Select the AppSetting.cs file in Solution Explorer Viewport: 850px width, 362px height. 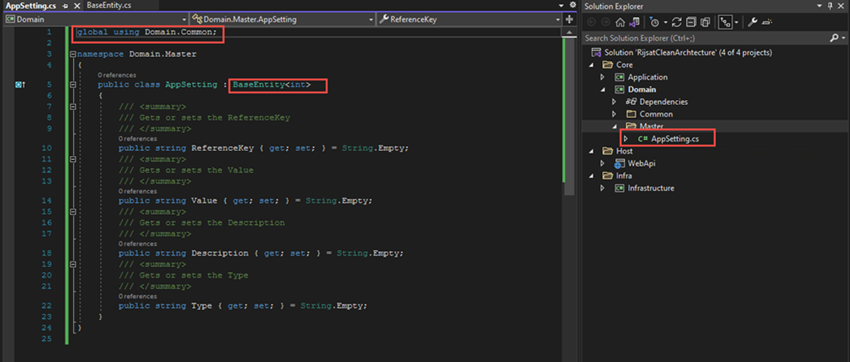click(668, 139)
